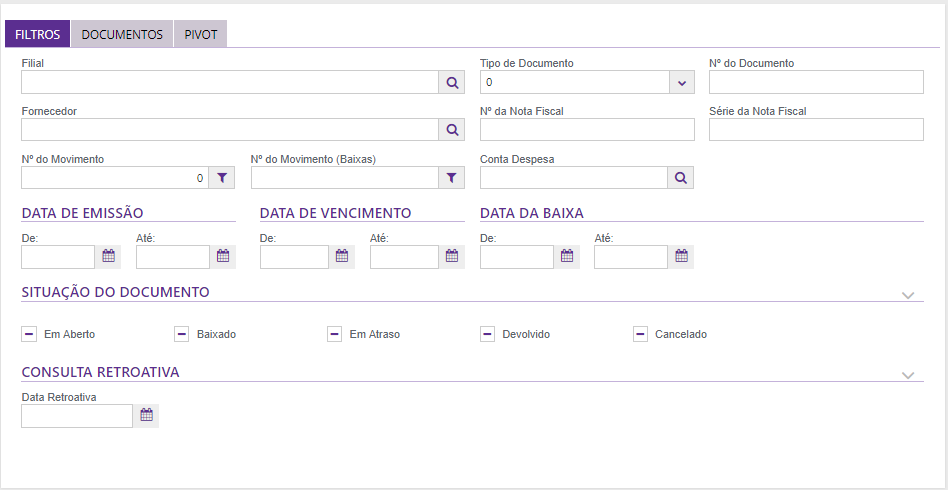
Task: Open the Data de Emissão 'De' calendar
Action: click(108, 256)
